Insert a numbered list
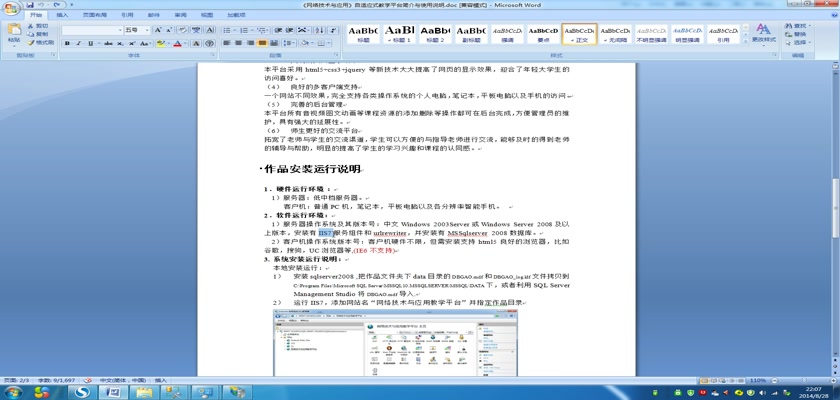Image resolution: width=840 pixels, height=400 pixels. (246, 31)
